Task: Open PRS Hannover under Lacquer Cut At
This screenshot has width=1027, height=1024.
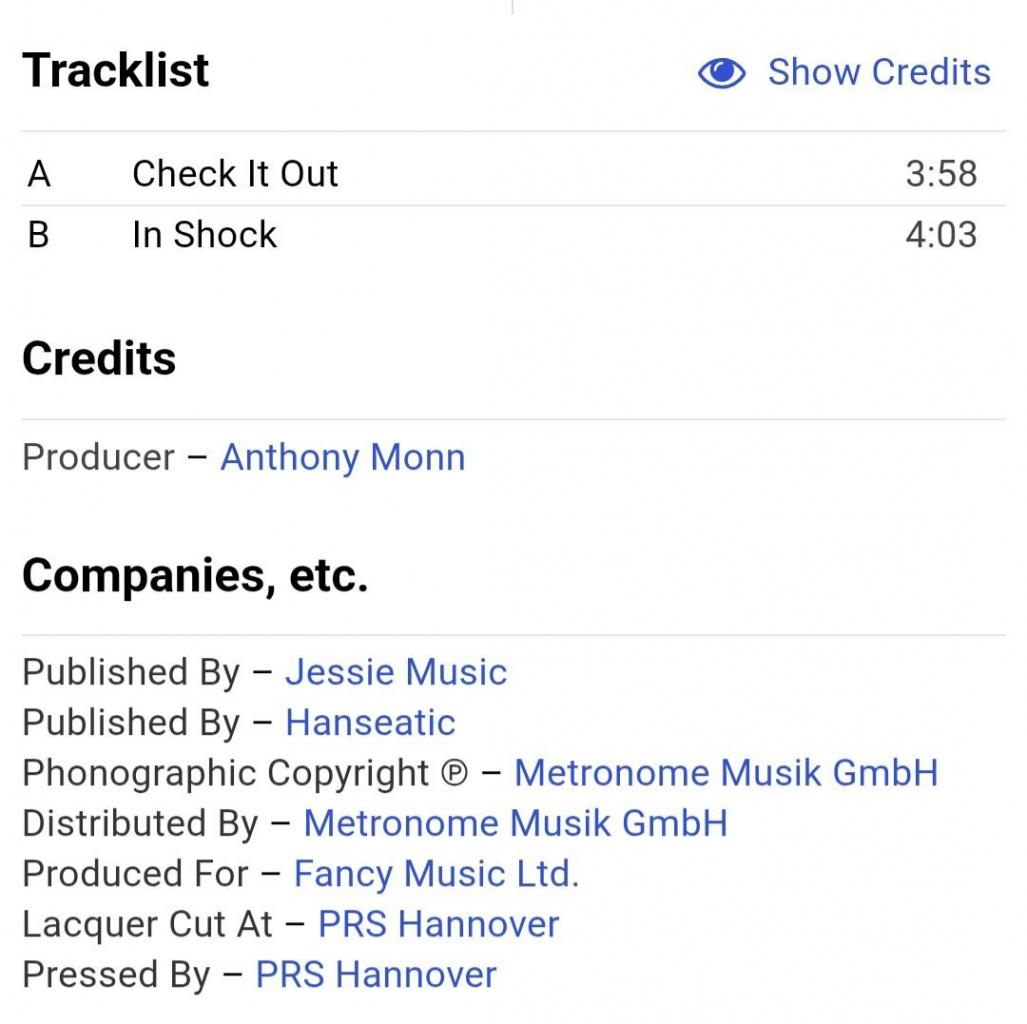Action: [438, 924]
